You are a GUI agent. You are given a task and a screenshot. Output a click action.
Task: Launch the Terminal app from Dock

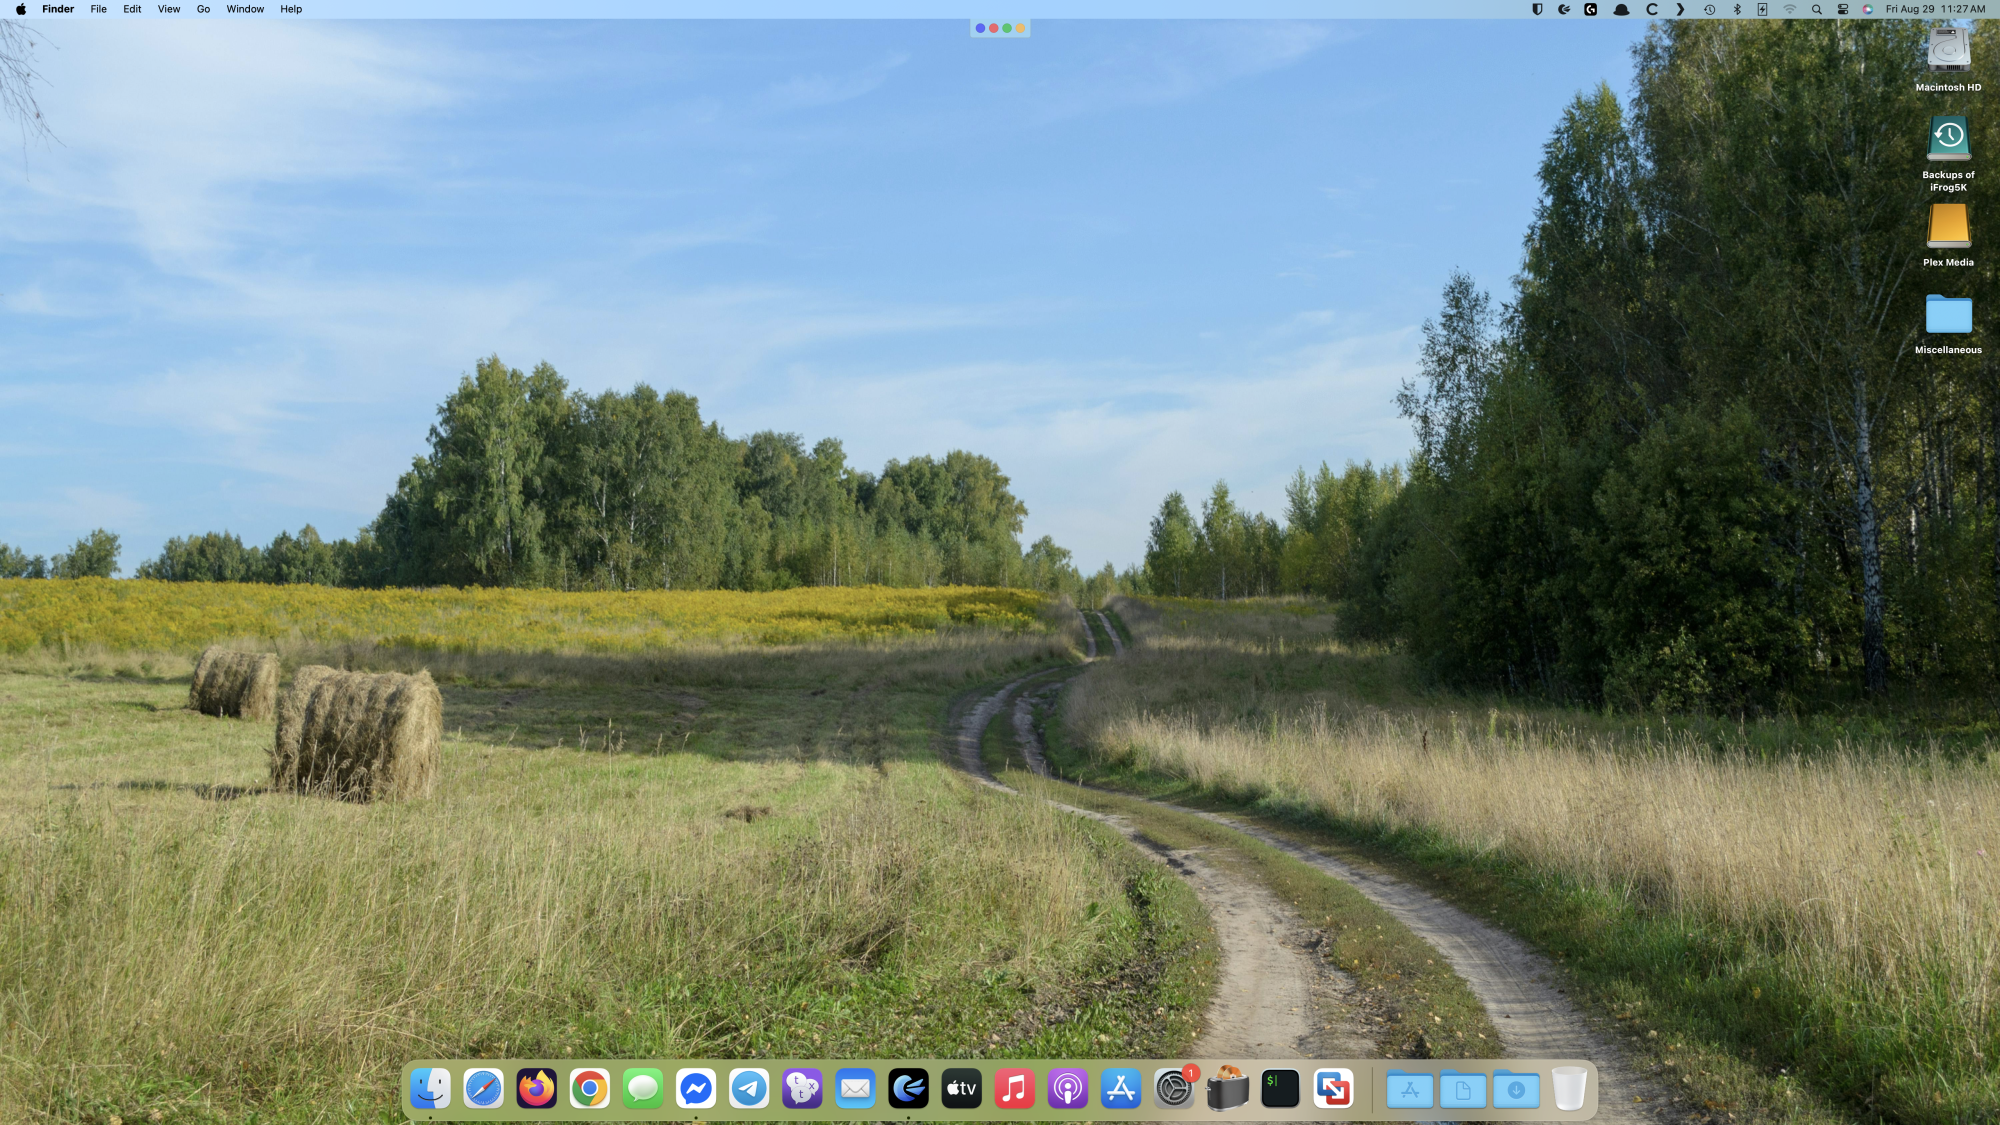[1280, 1089]
